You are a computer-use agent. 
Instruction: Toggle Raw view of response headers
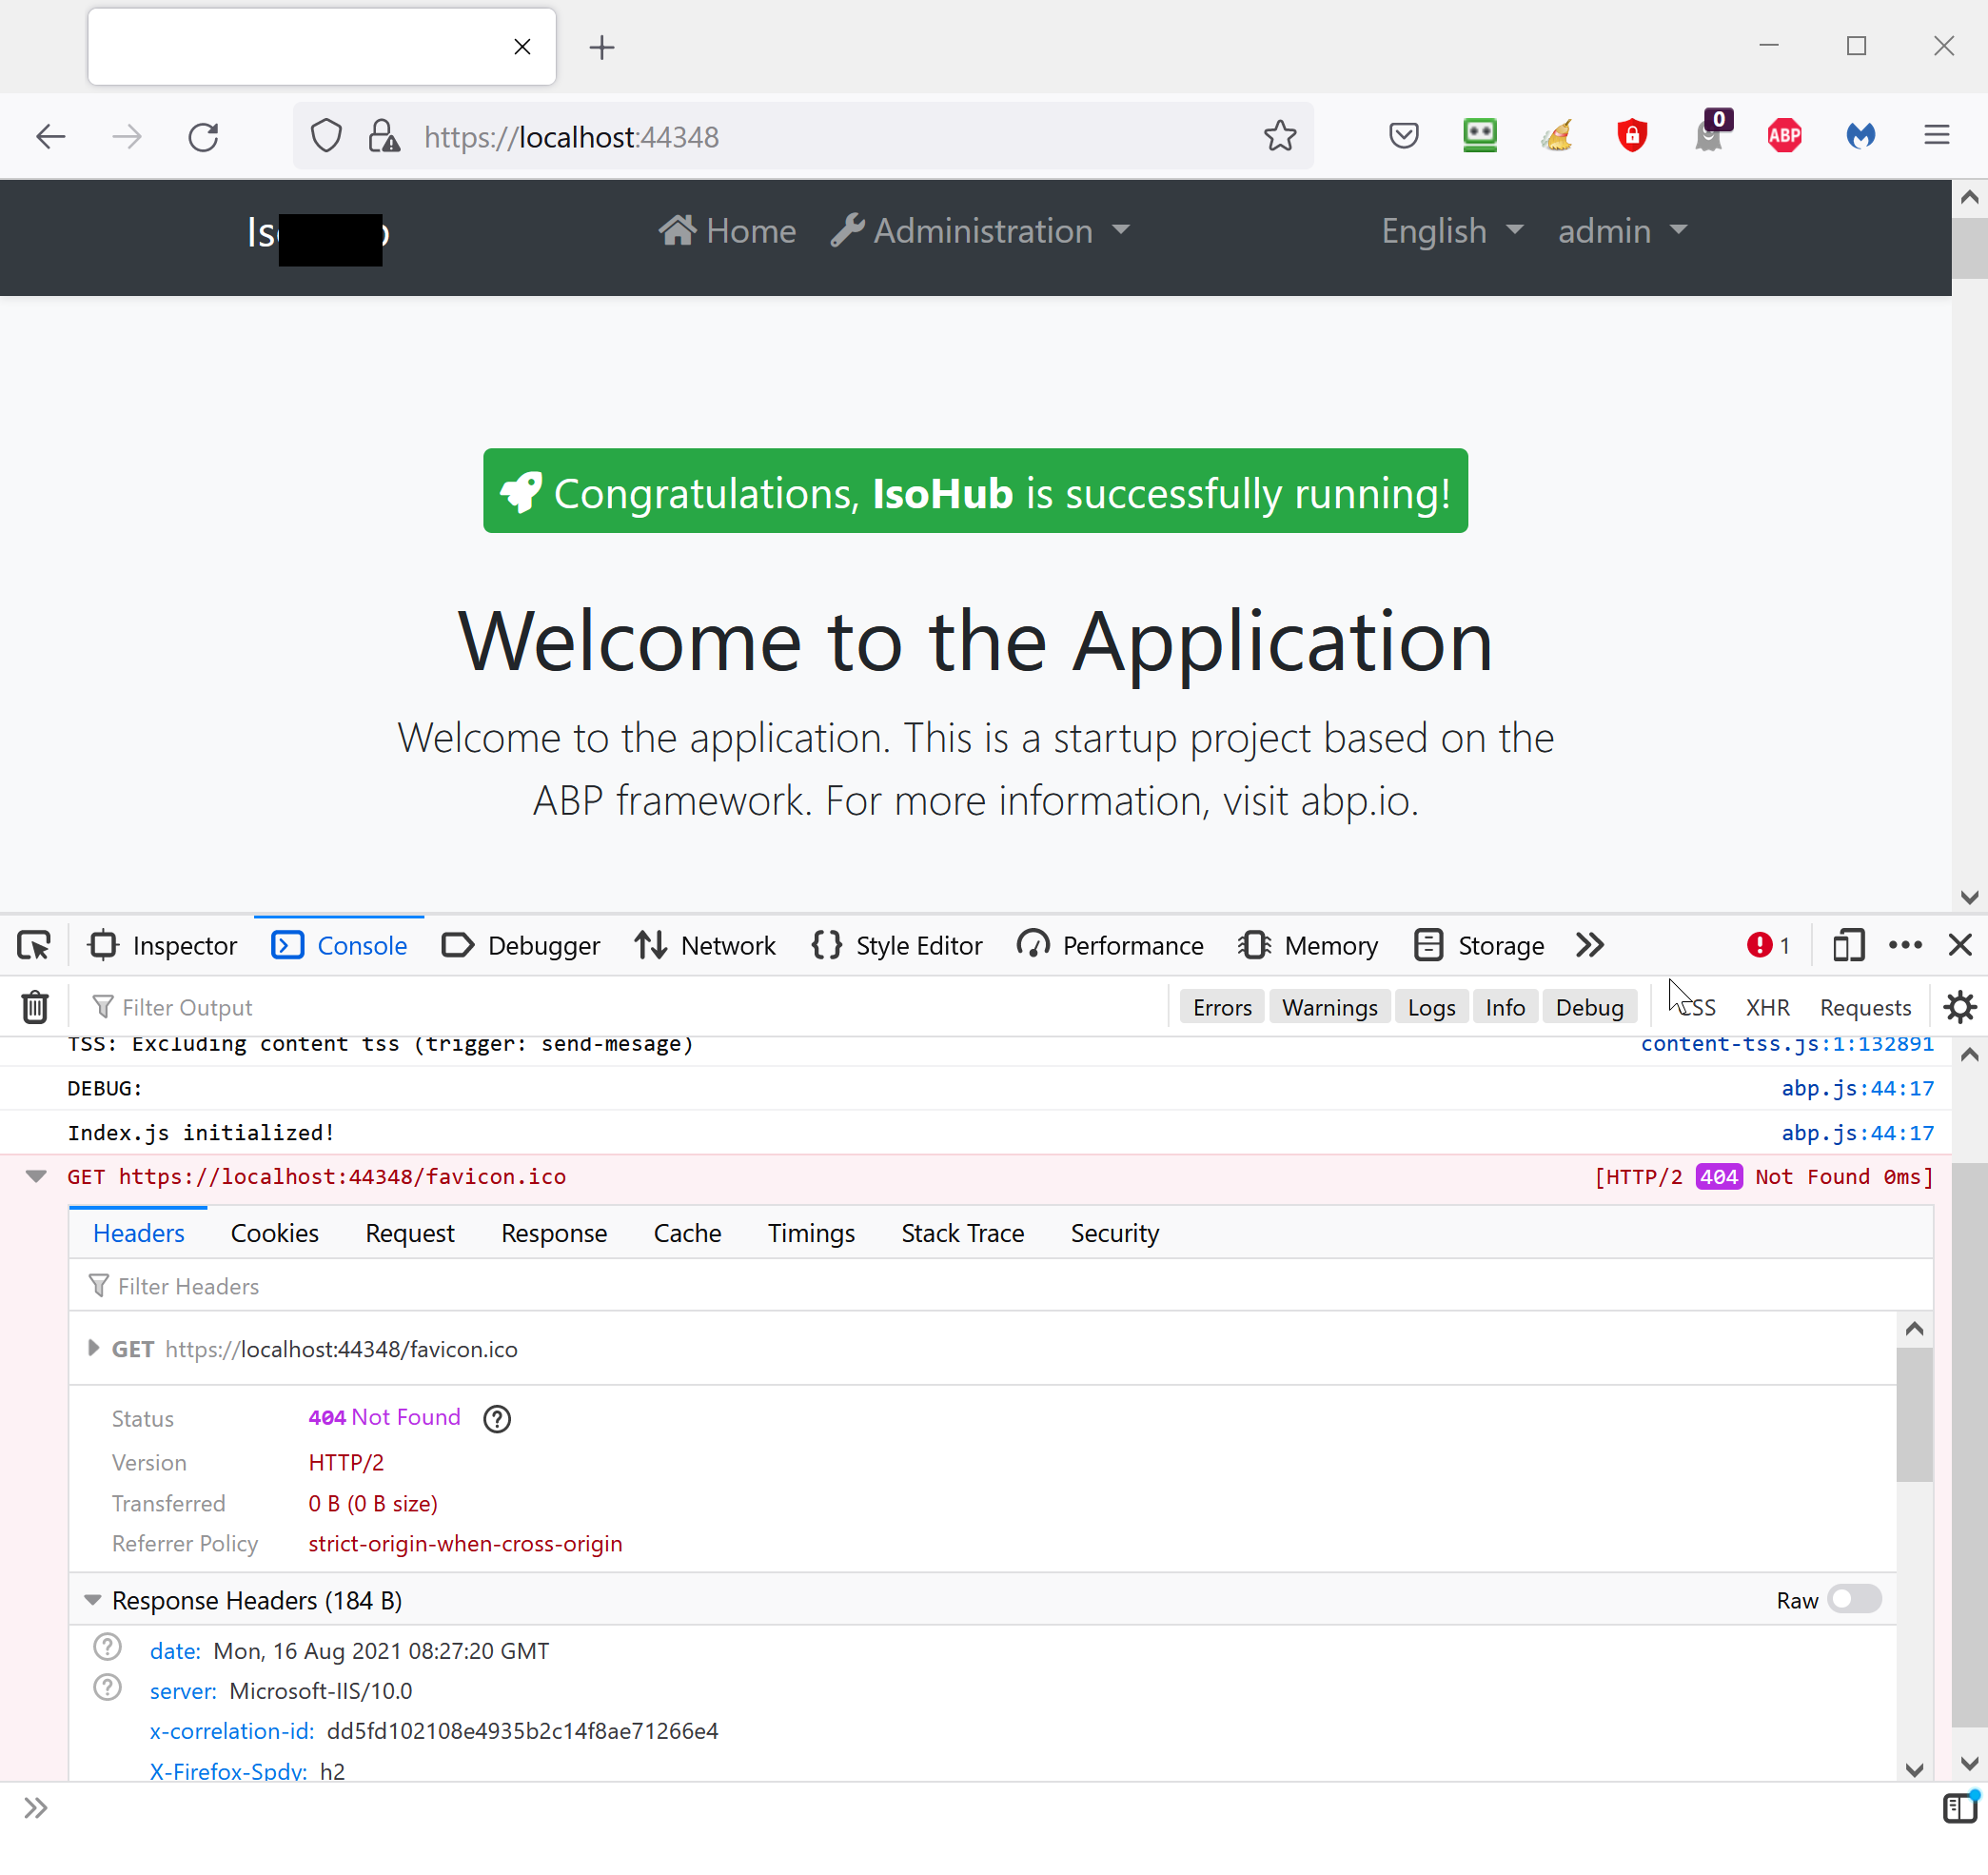(x=1854, y=1600)
